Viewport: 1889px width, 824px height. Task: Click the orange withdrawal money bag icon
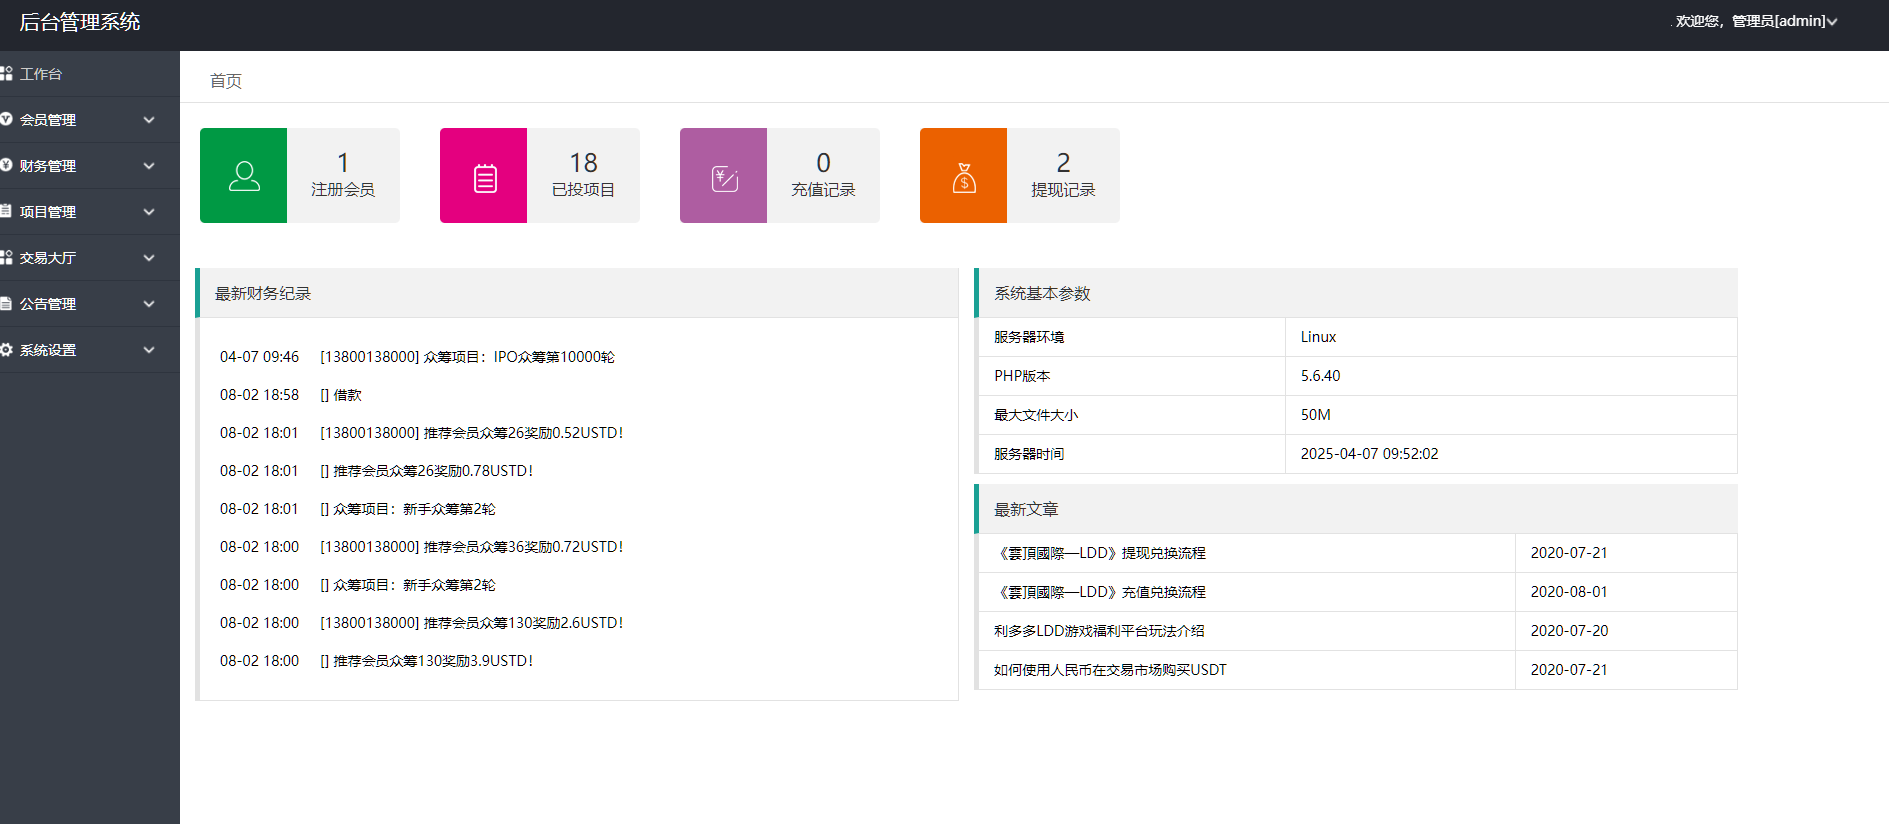964,177
